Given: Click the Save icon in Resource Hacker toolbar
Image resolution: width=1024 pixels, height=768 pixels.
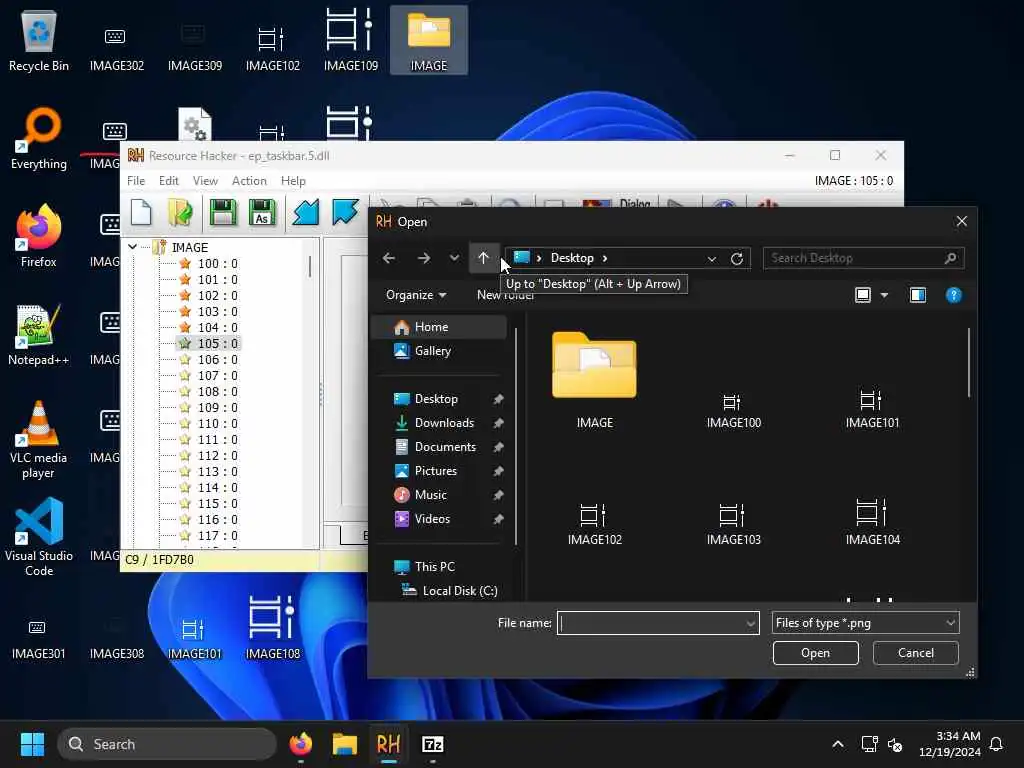Looking at the screenshot, I should click(223, 213).
